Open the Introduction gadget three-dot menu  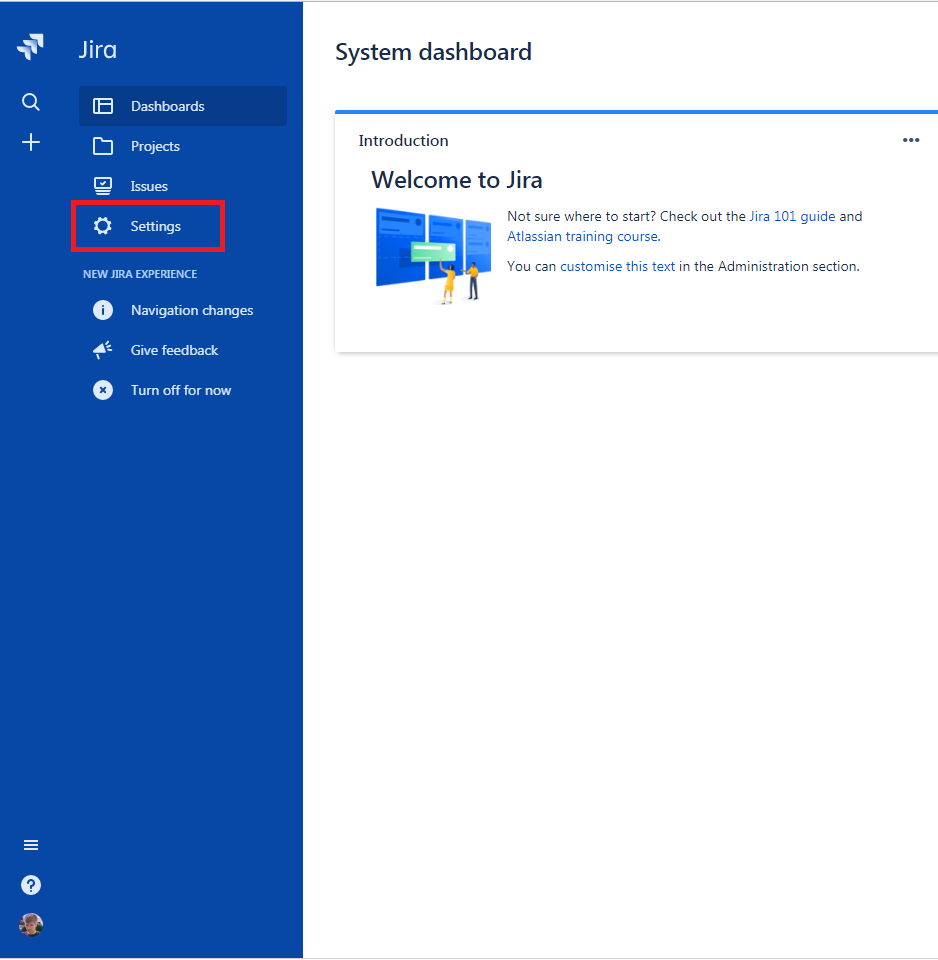[x=911, y=140]
